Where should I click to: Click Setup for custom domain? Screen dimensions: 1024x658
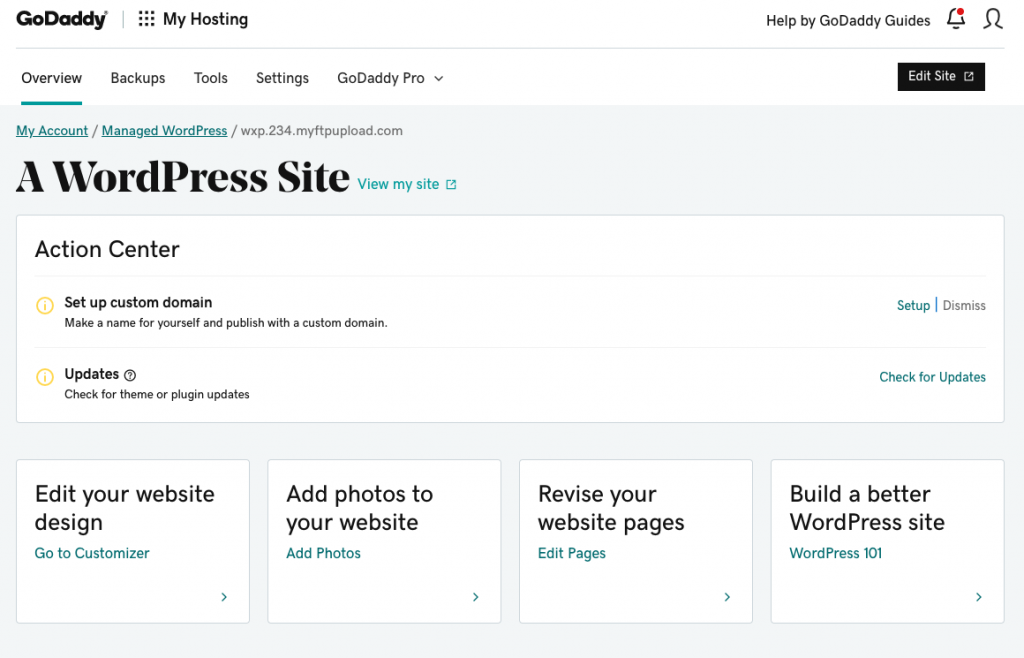coord(913,306)
